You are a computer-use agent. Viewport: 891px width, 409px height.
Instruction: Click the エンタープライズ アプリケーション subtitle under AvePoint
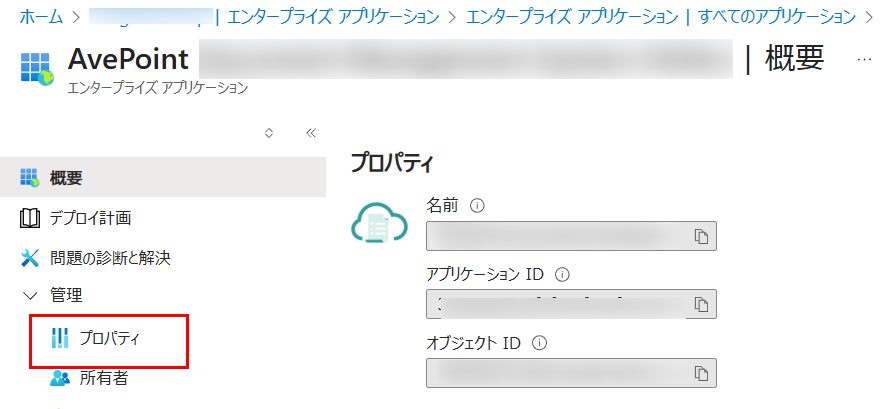157,88
